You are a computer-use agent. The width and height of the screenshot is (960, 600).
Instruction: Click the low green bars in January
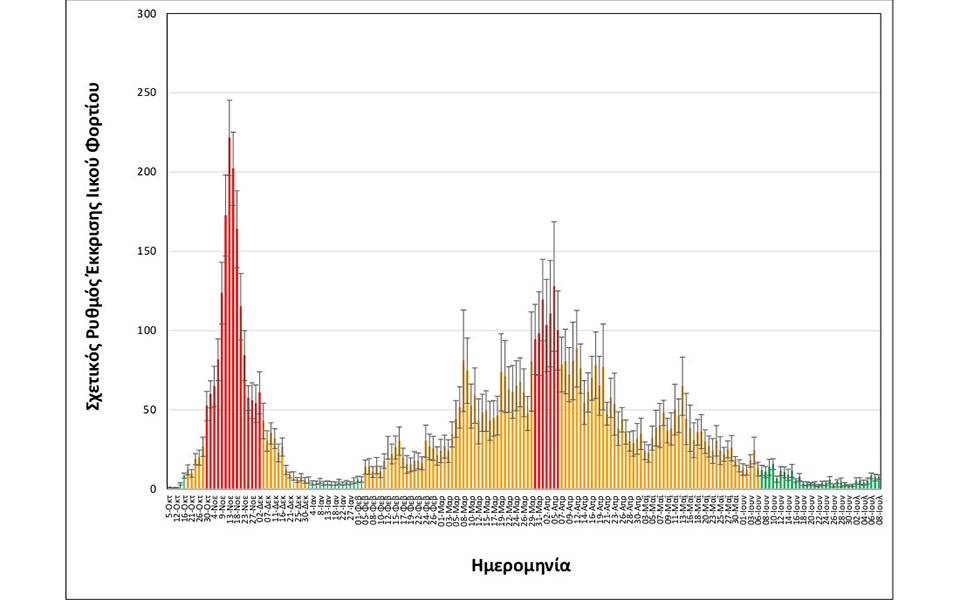pos(330,486)
